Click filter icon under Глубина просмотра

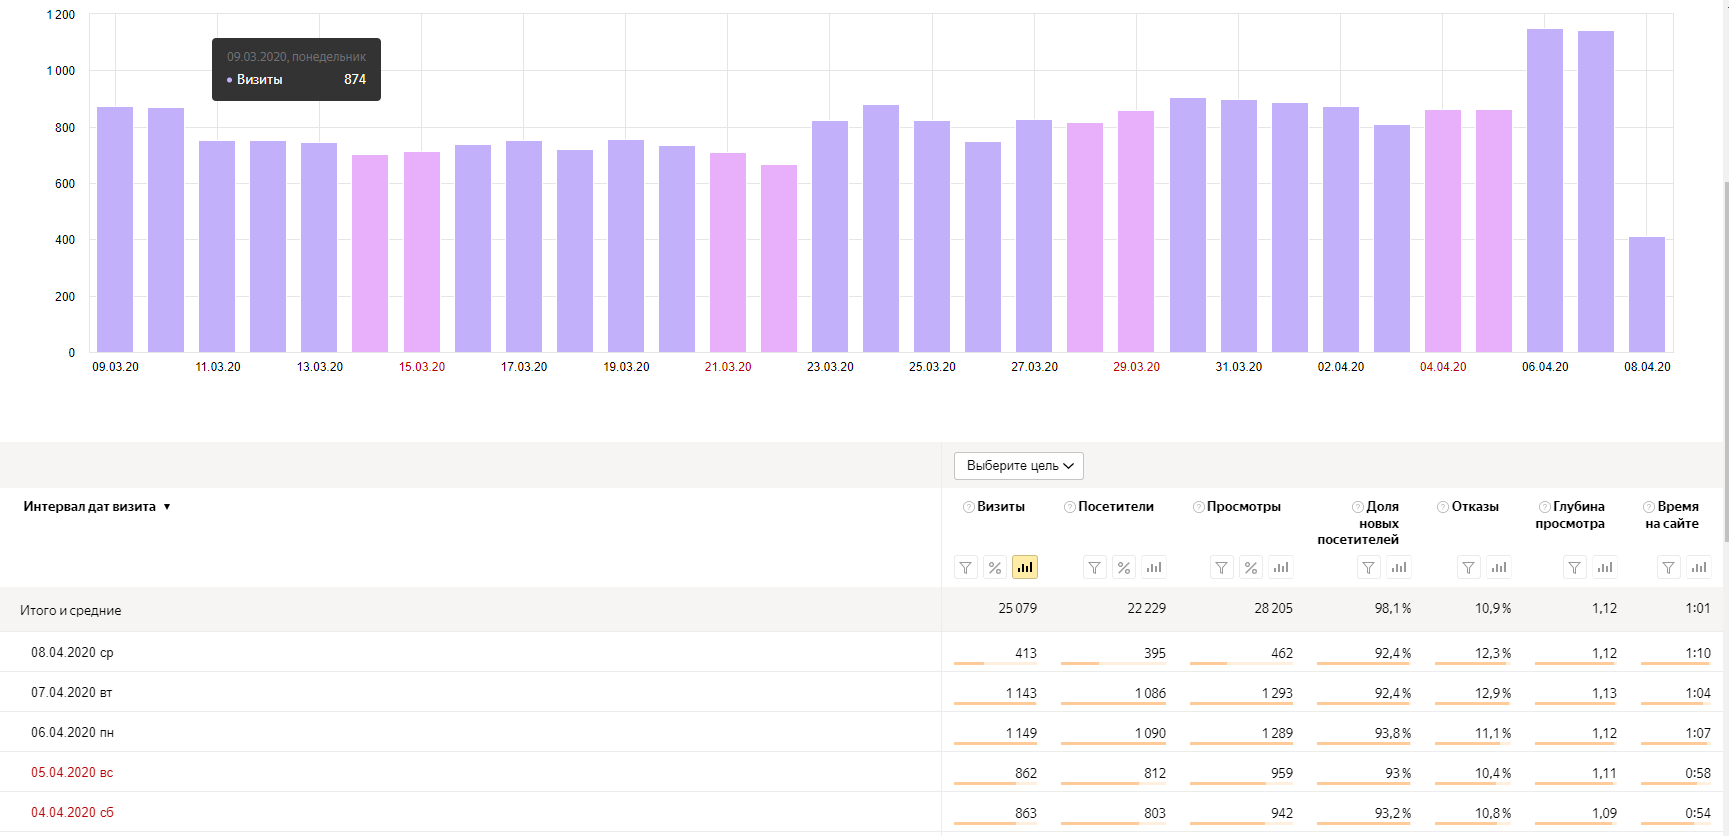point(1575,568)
